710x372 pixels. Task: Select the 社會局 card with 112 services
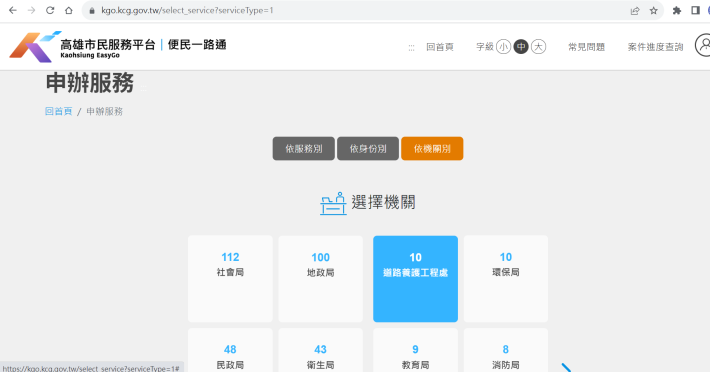click(230, 279)
